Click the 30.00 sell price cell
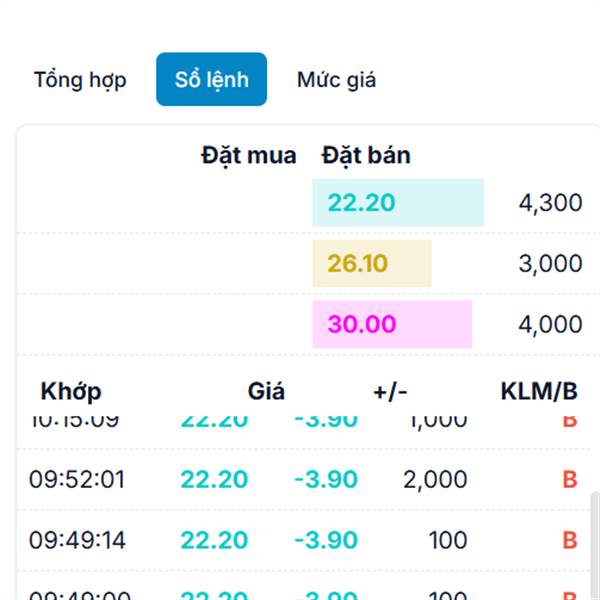The width and height of the screenshot is (600, 600). pyautogui.click(x=392, y=324)
